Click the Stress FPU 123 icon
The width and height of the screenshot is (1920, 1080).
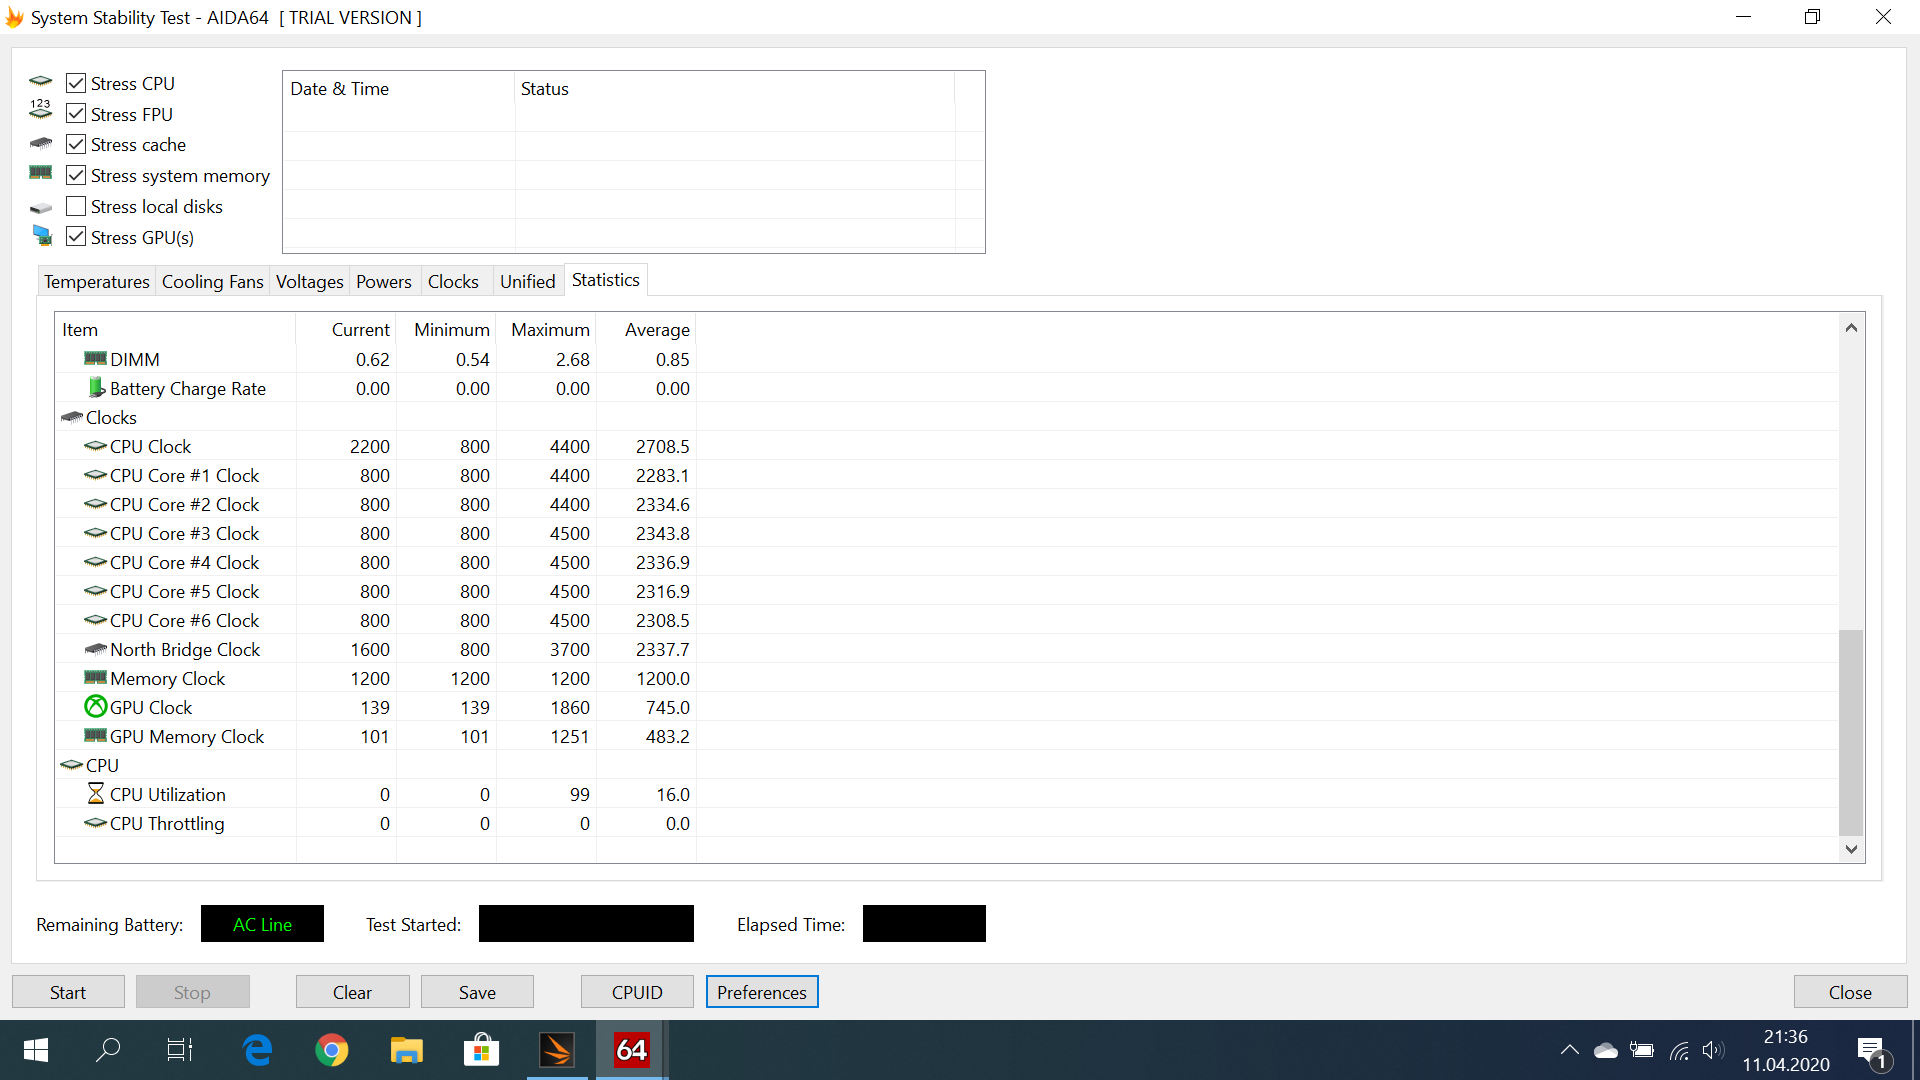[x=41, y=110]
